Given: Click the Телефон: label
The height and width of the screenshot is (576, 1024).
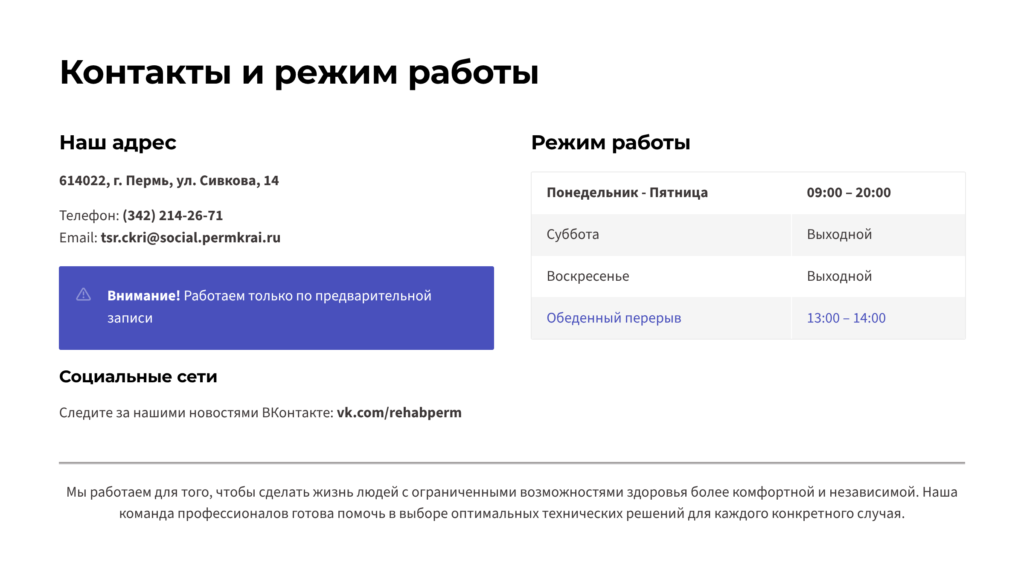Looking at the screenshot, I should click(x=89, y=216).
